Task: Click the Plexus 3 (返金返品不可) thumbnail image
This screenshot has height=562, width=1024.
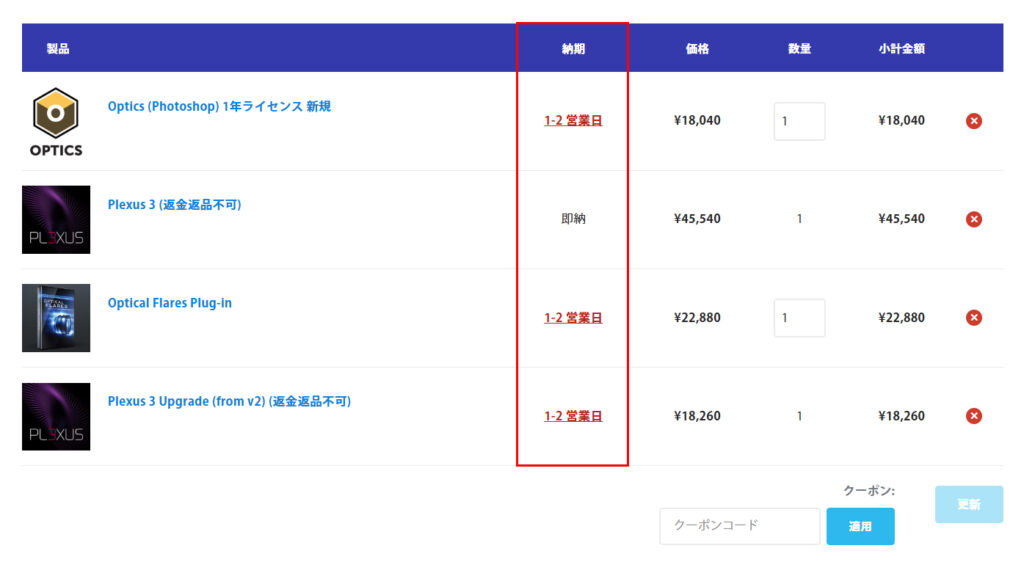Action: pos(56,220)
